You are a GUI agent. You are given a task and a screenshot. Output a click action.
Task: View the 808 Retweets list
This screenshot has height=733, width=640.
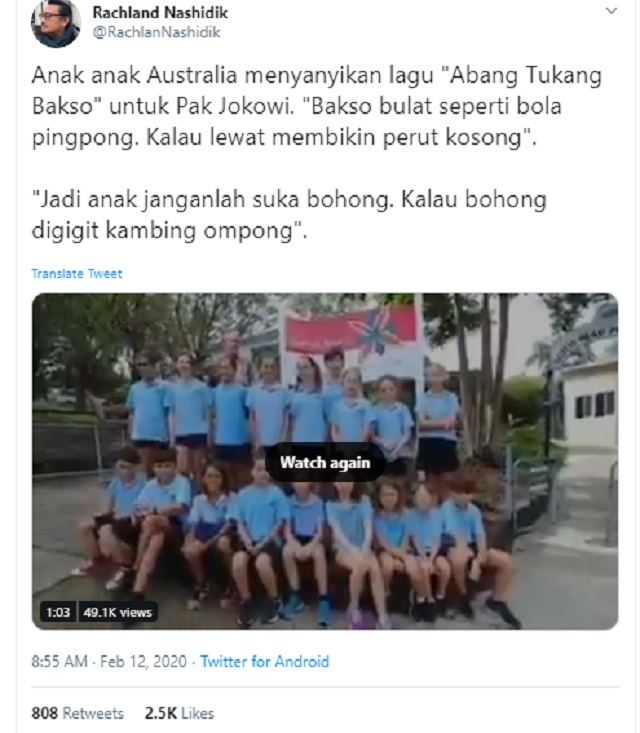pyautogui.click(x=78, y=713)
